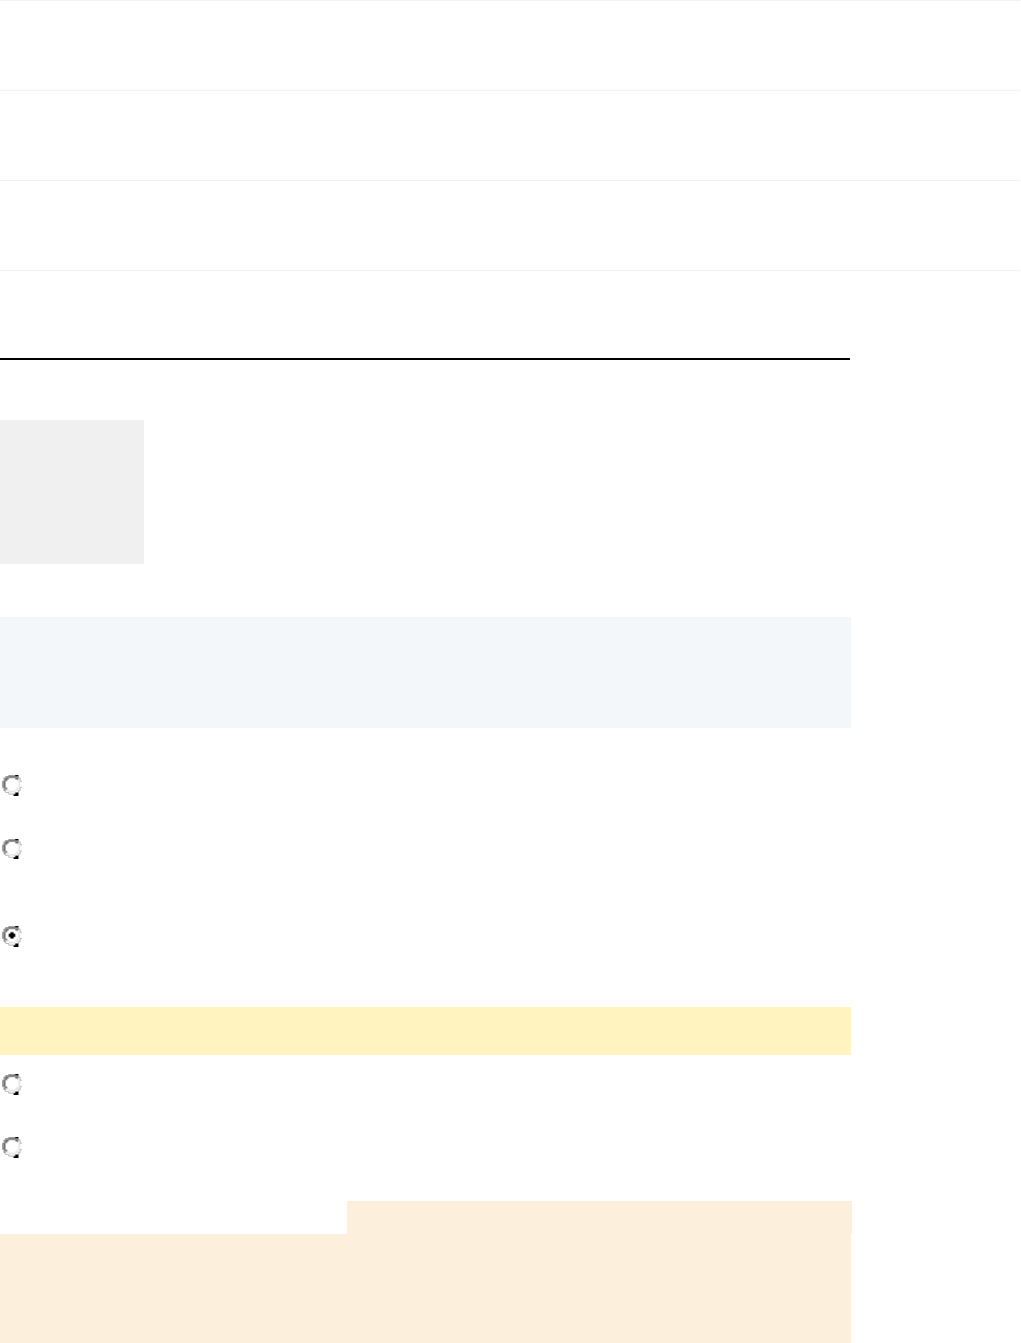Select the first radio button above the yellow bar
This screenshot has height=1343, width=1021.
12,786
